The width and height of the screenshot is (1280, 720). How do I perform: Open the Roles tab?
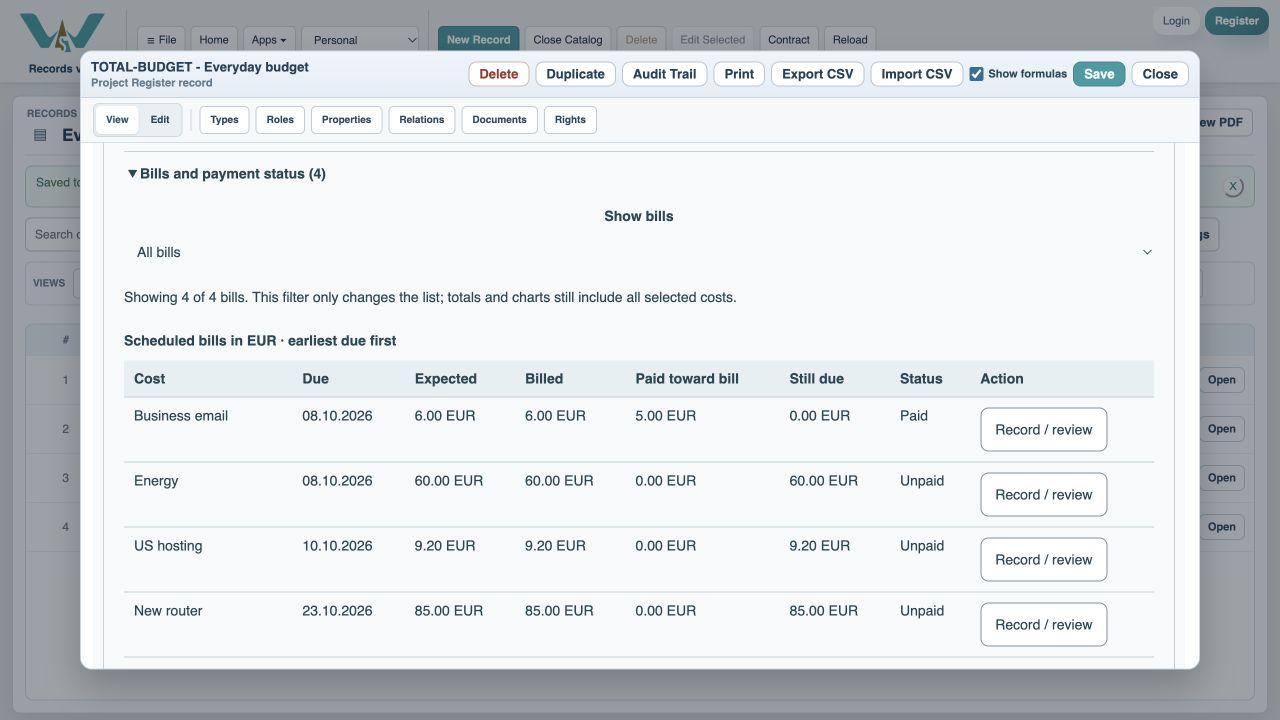pos(280,120)
